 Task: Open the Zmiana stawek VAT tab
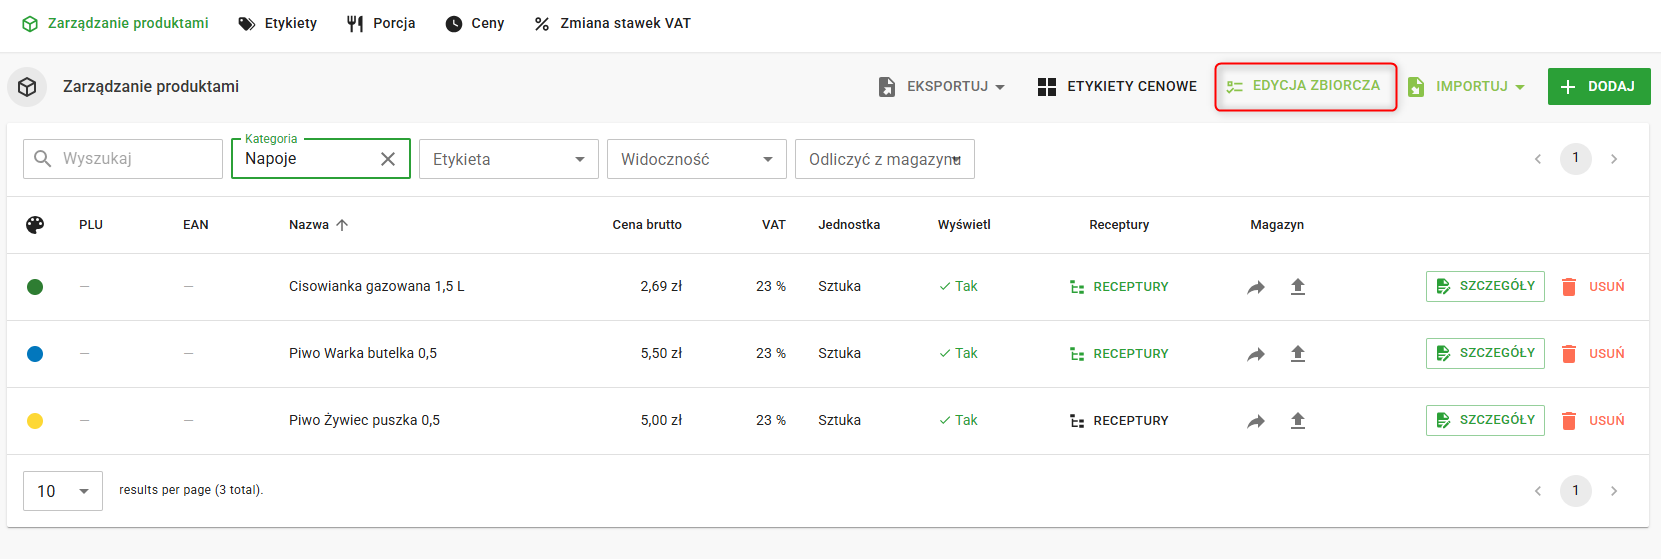coord(612,23)
